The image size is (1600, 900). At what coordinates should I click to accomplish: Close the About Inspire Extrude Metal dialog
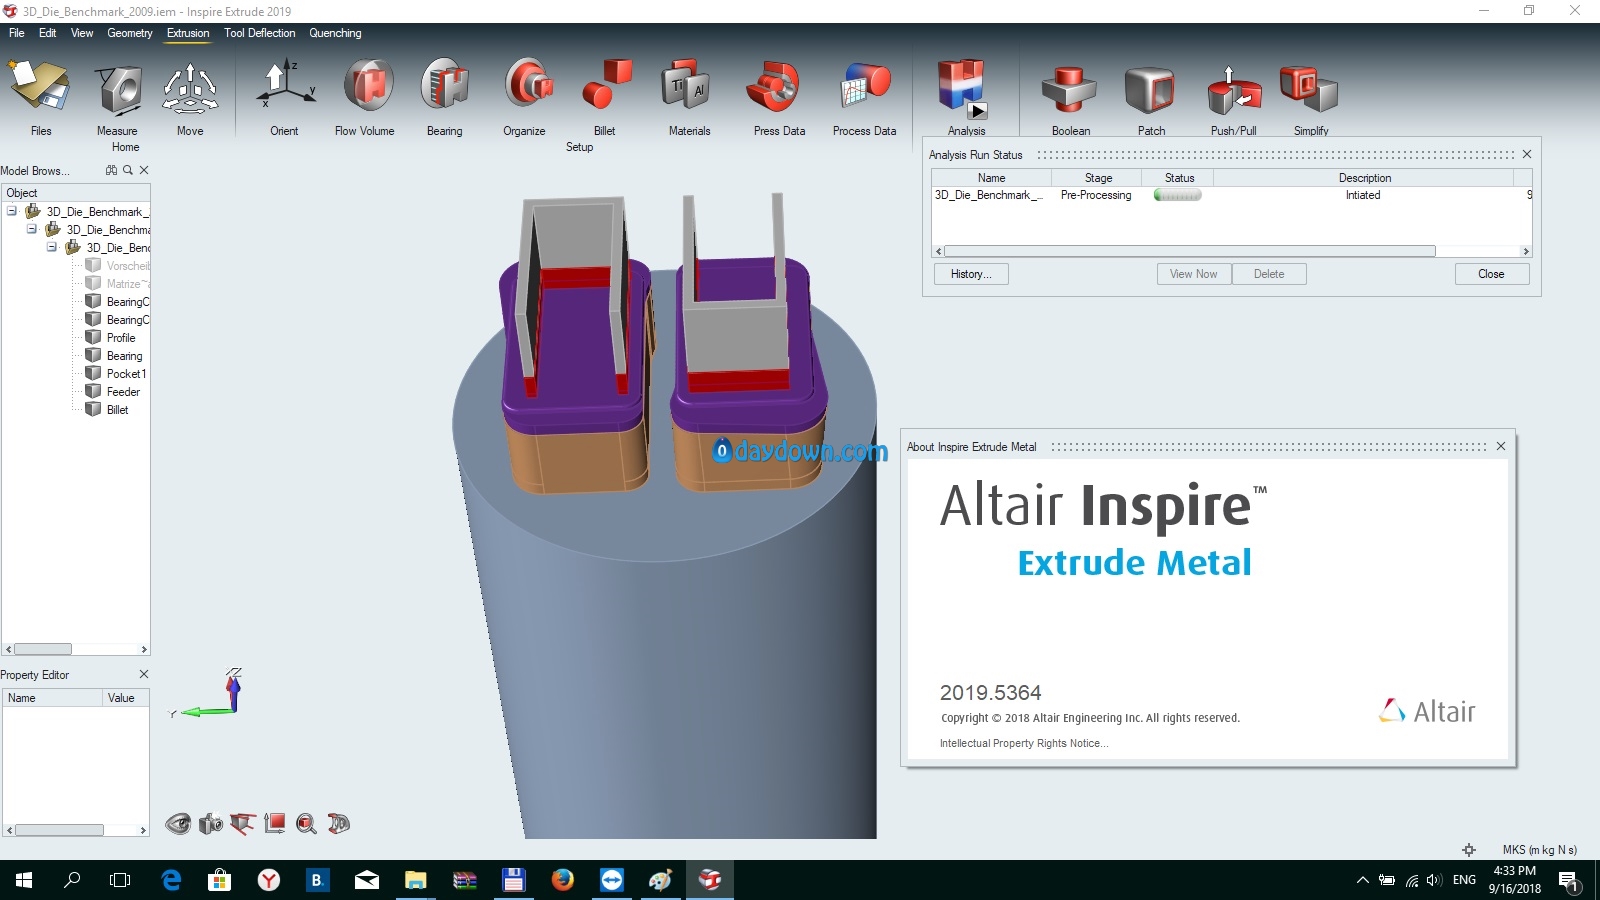pyautogui.click(x=1501, y=446)
